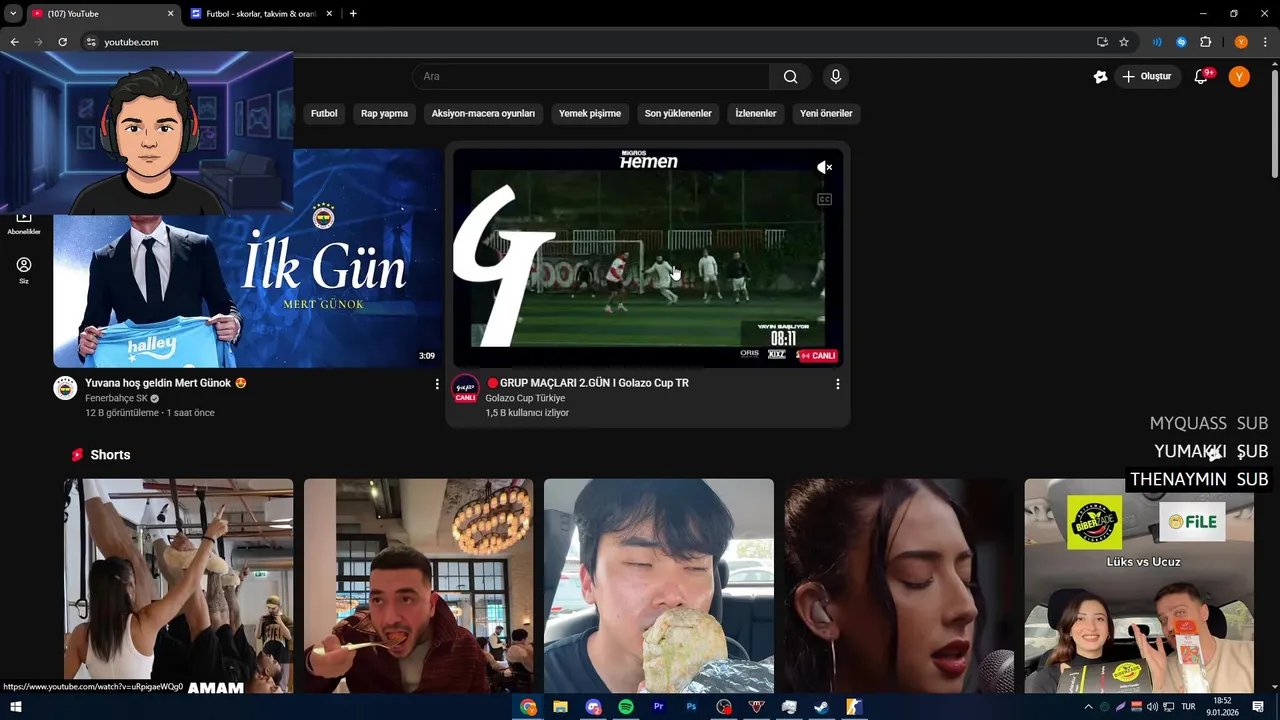This screenshot has width=1280, height=720.
Task: Open the AMAM gym short thumbnail
Action: click(x=179, y=586)
